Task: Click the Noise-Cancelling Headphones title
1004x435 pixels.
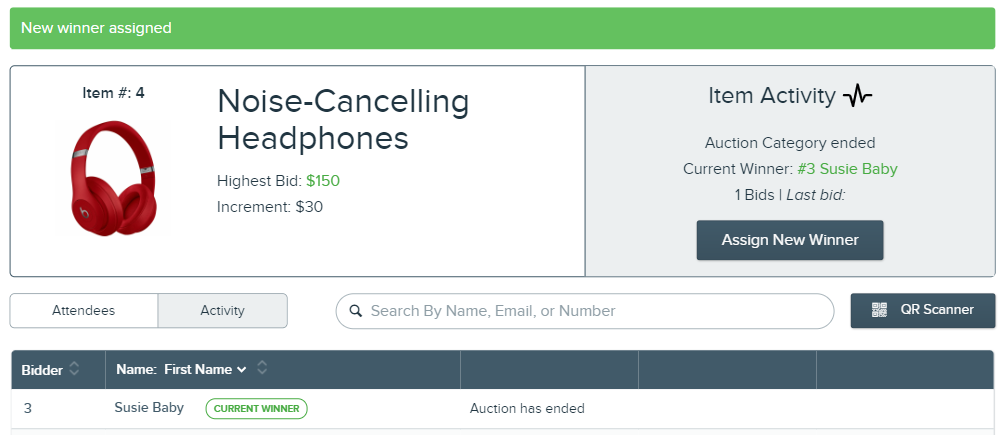Action: pos(343,120)
